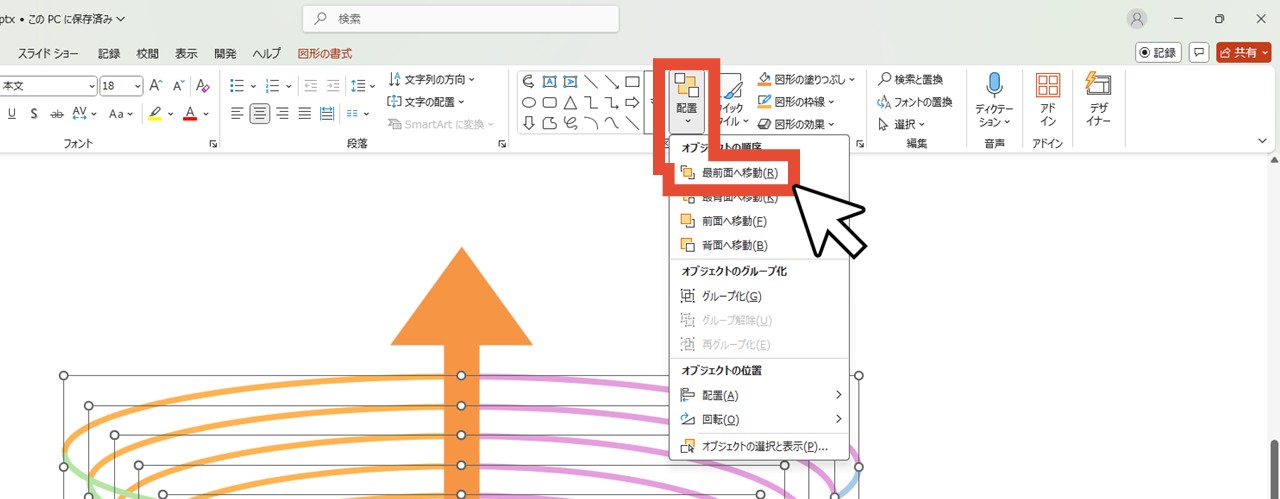
Task: Click フォントの置換 replace fonts
Action: click(915, 102)
